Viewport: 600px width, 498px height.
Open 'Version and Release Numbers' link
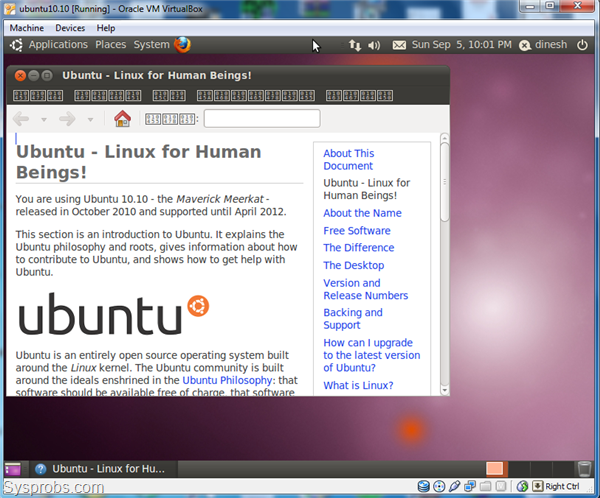coord(365,289)
